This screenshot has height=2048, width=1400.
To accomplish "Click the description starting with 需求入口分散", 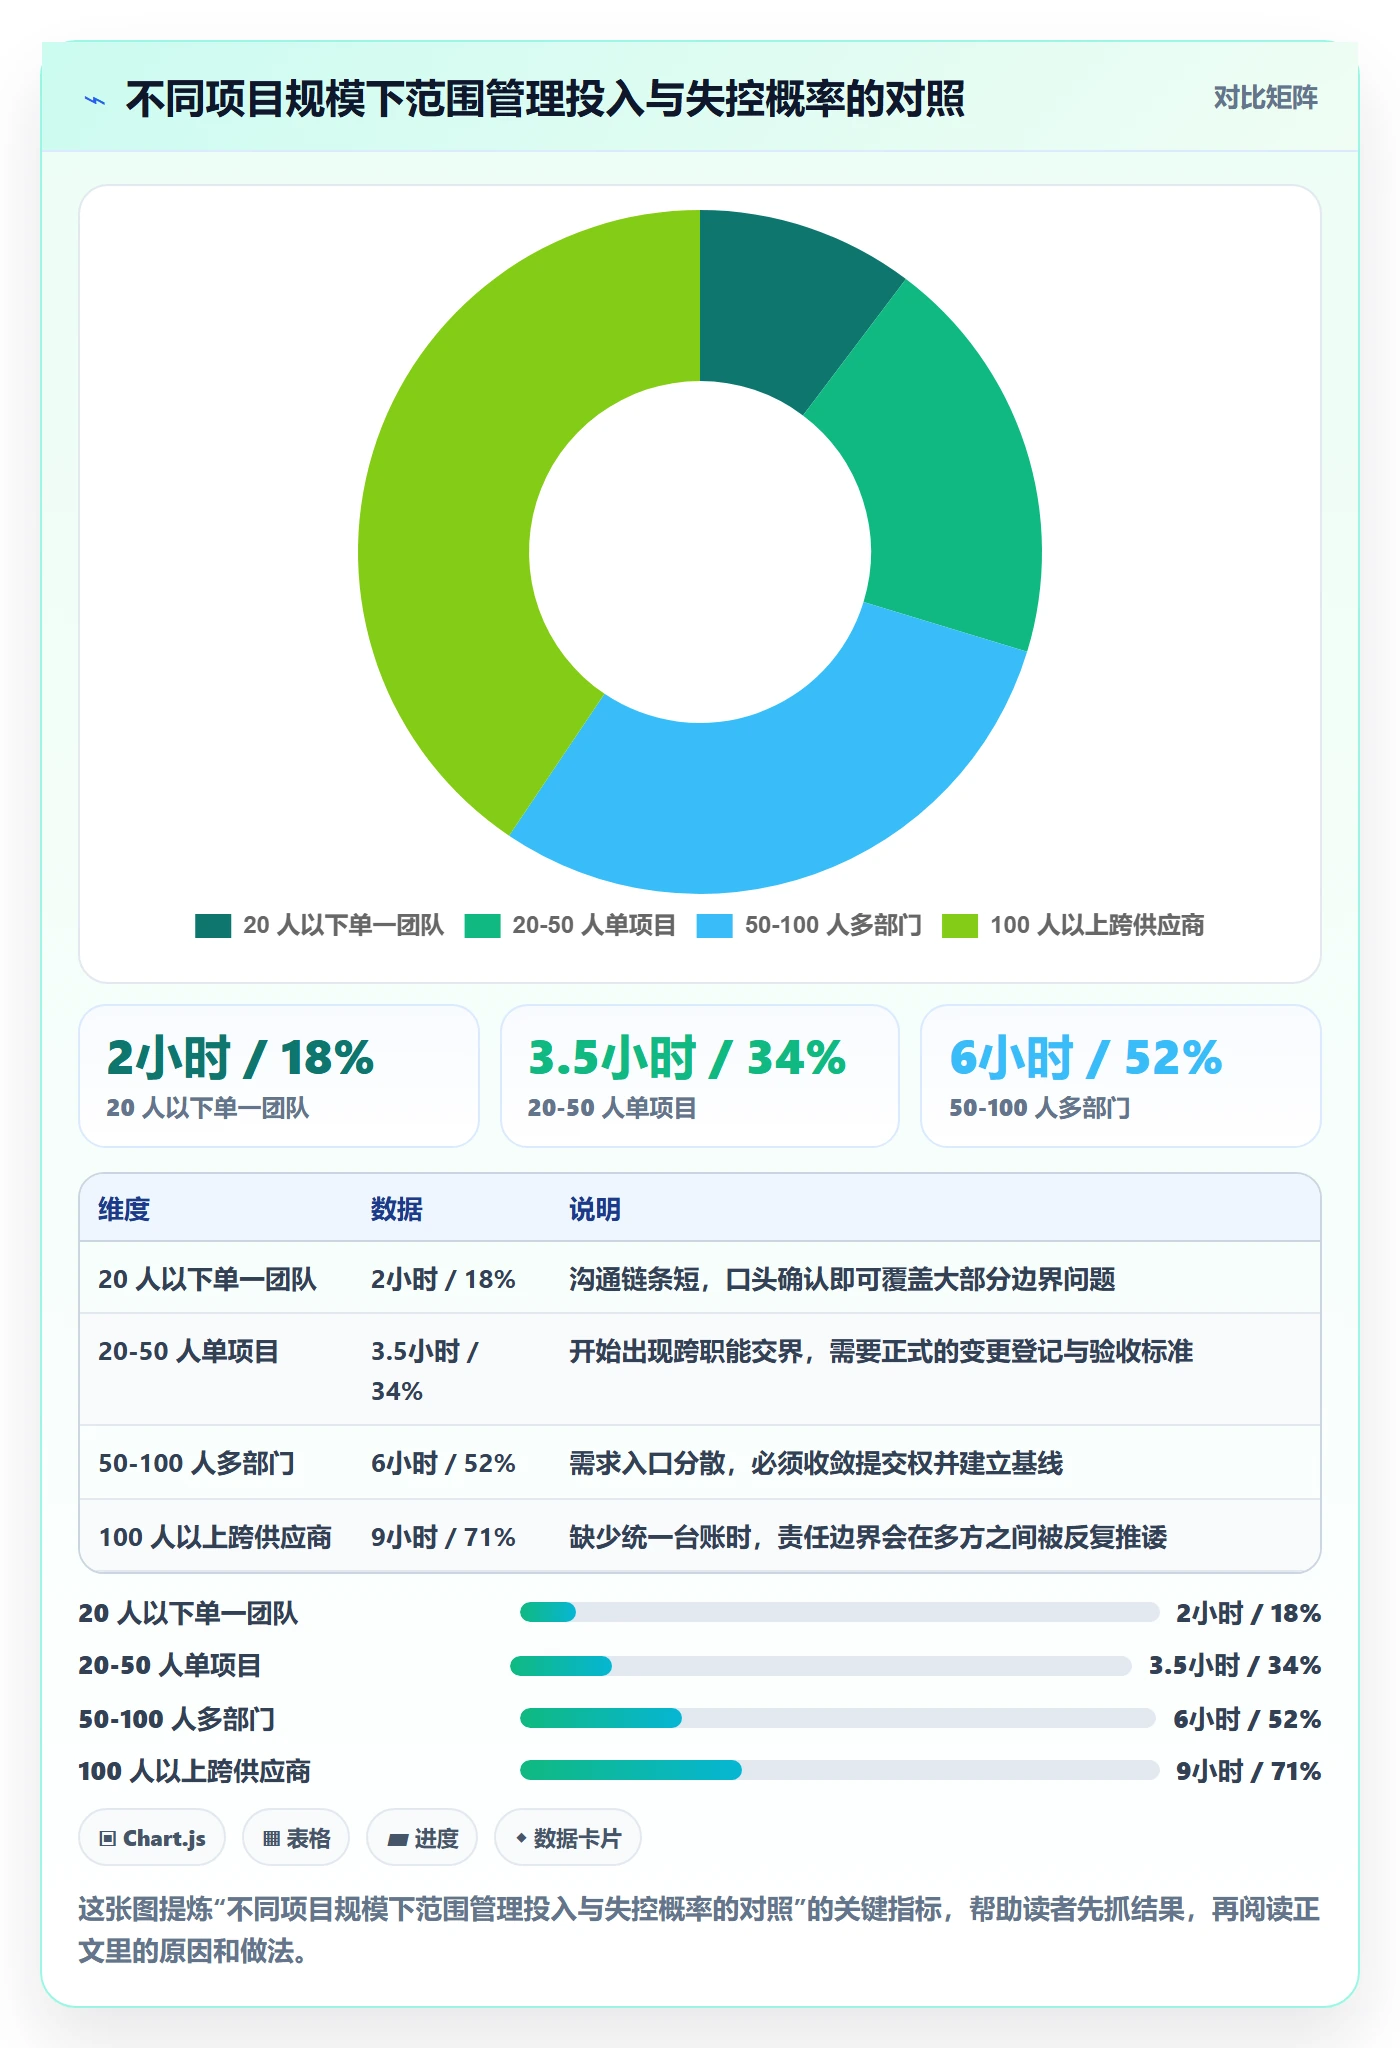I will coord(816,1463).
